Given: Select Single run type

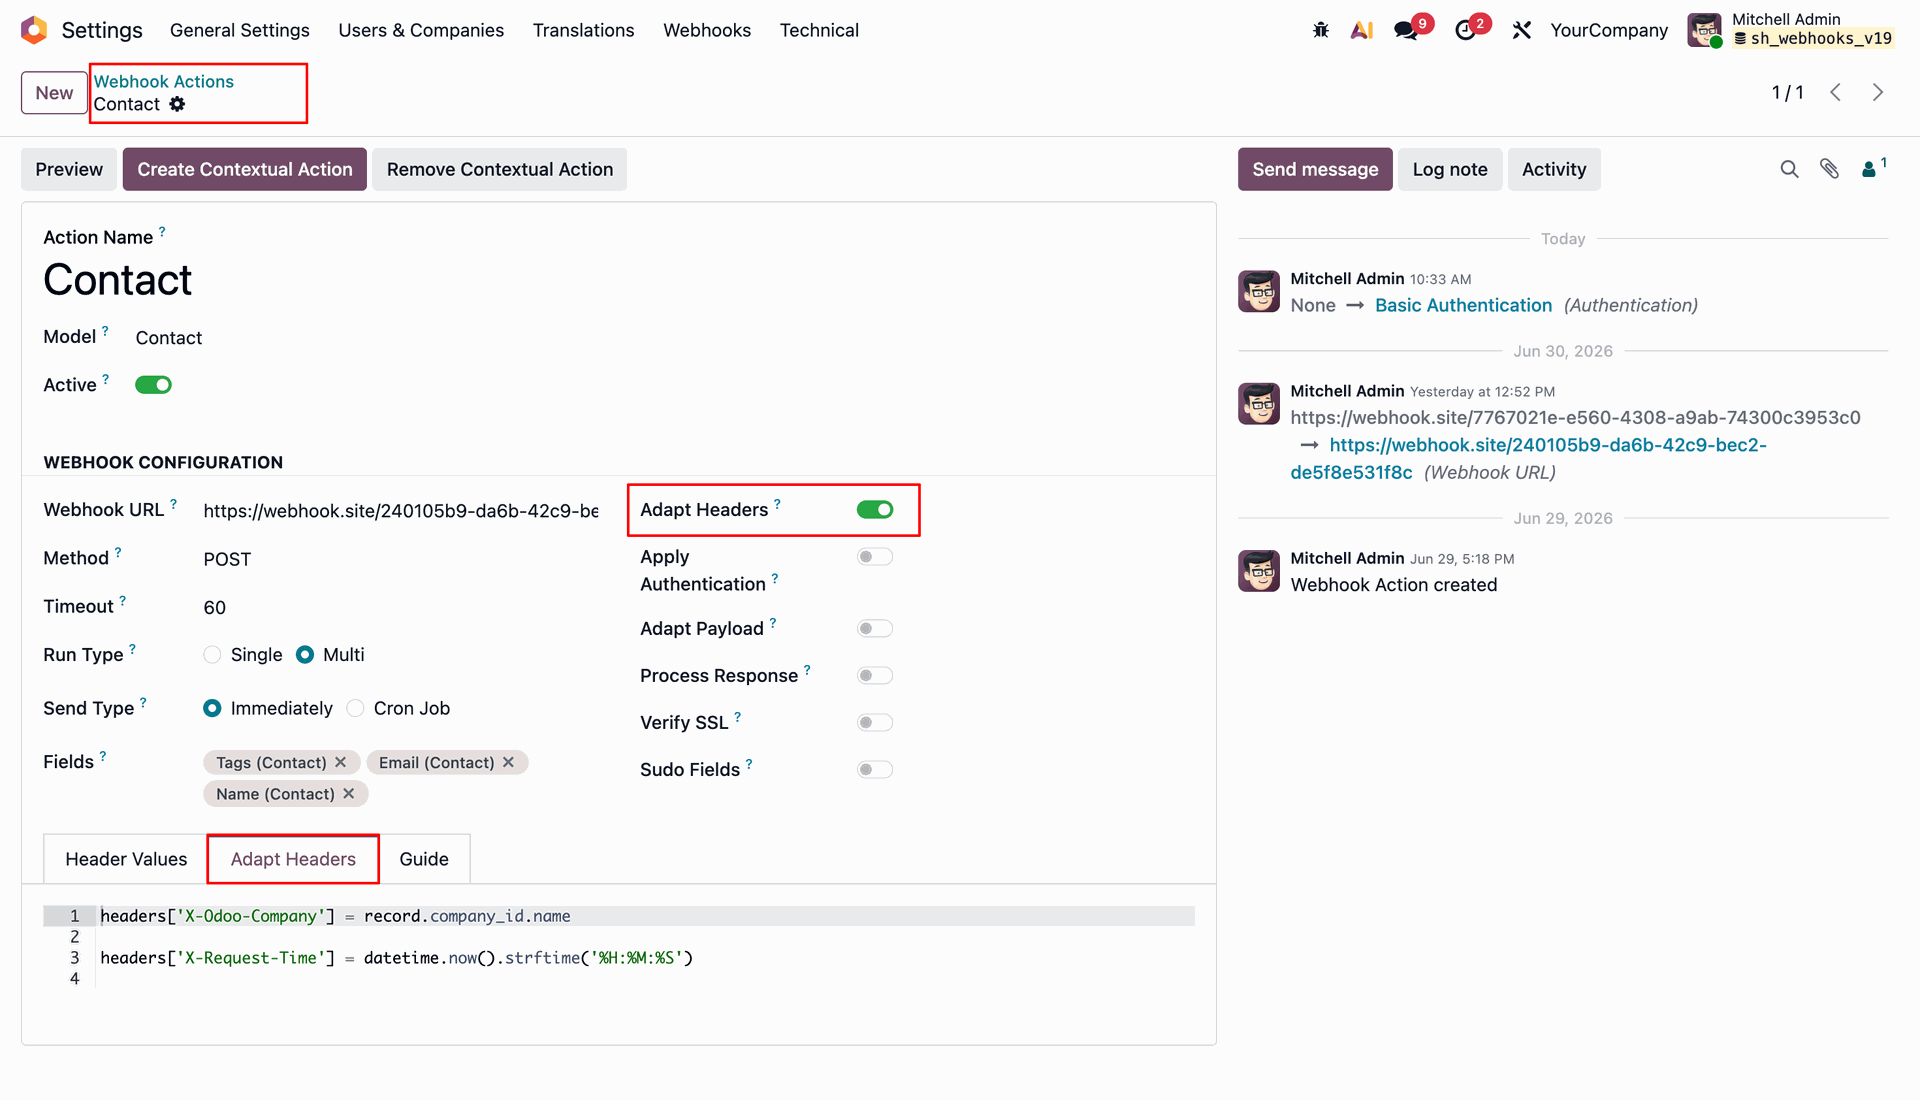Looking at the screenshot, I should coord(212,655).
